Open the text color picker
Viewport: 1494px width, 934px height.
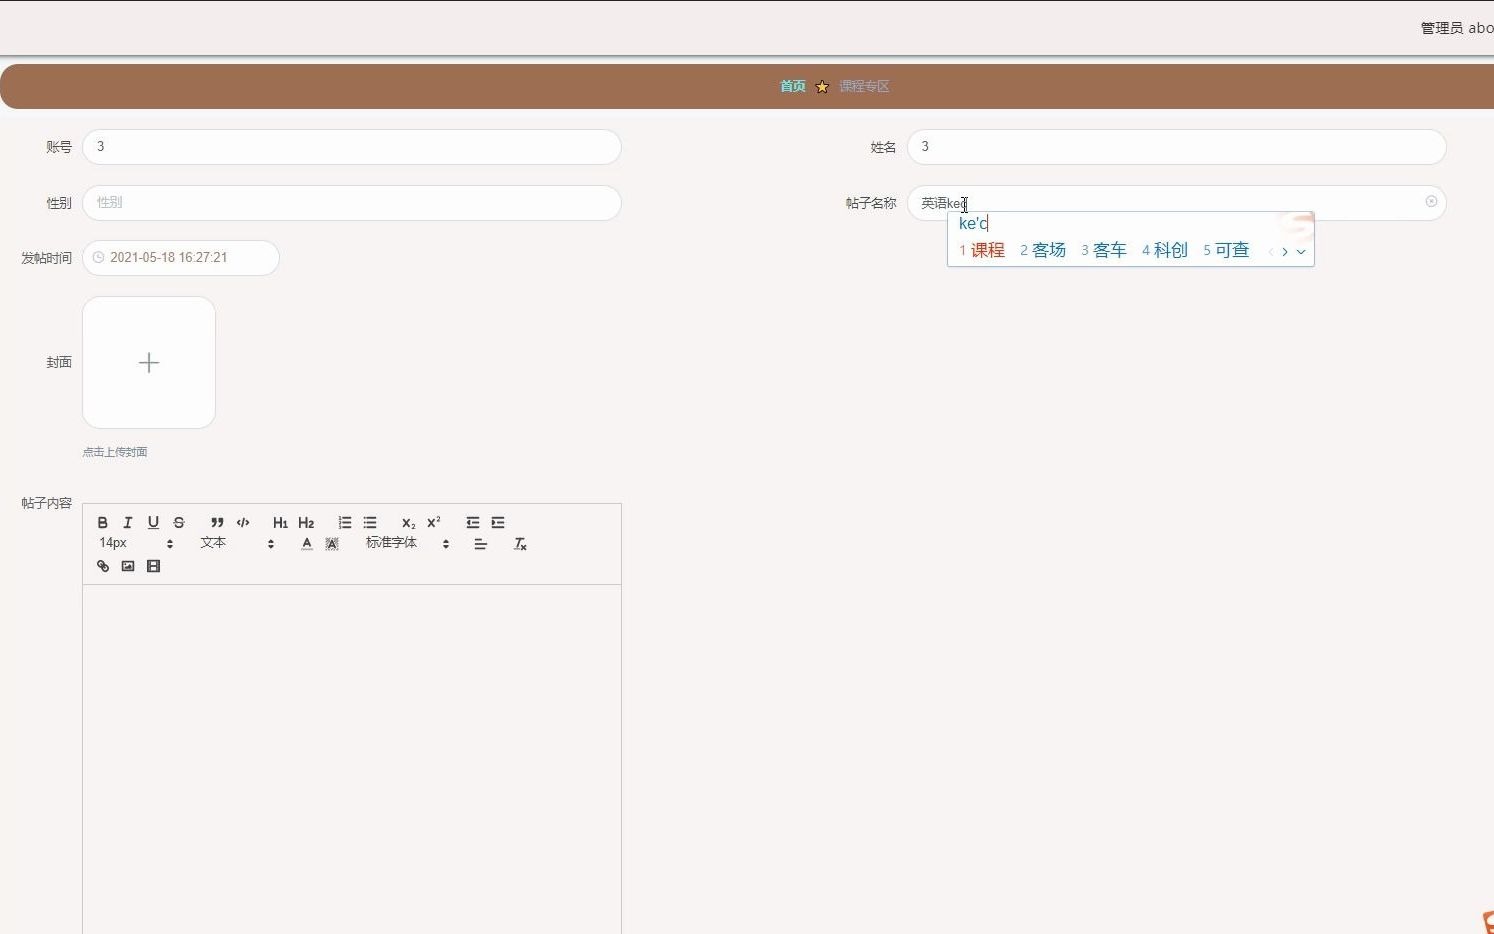pyautogui.click(x=307, y=544)
